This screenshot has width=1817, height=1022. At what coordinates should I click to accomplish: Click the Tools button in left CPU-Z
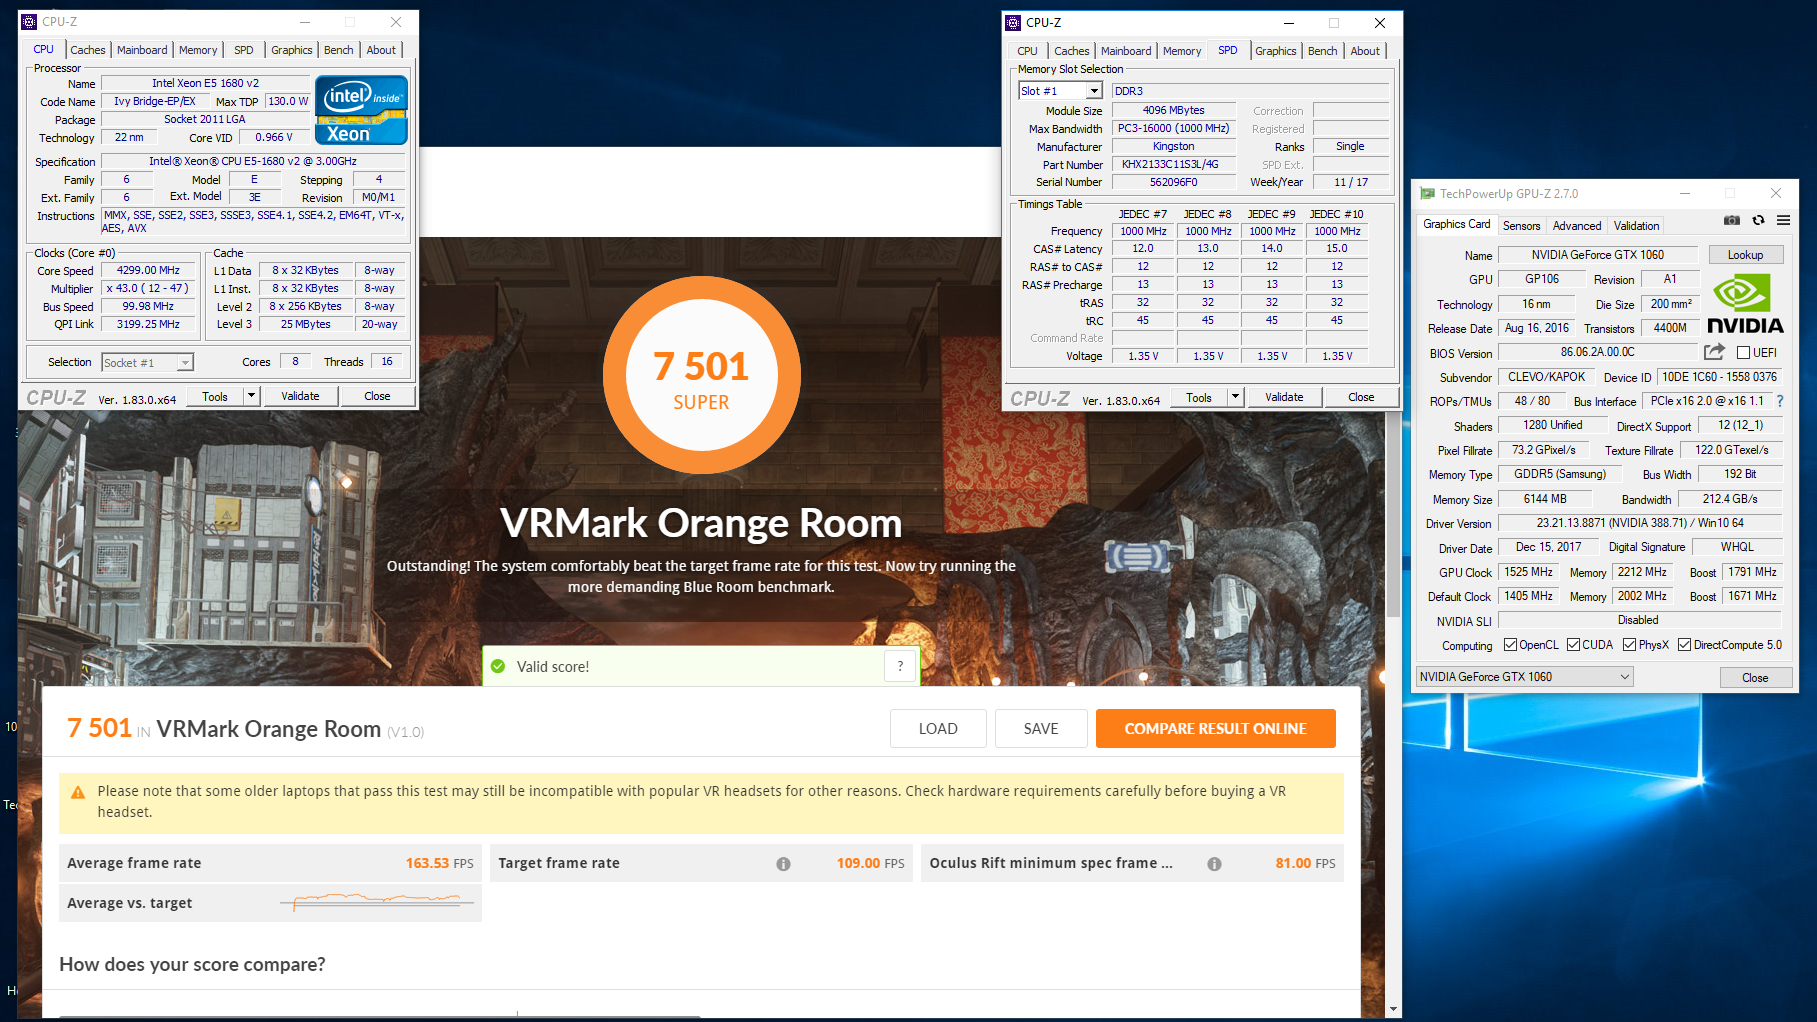pyautogui.click(x=215, y=396)
